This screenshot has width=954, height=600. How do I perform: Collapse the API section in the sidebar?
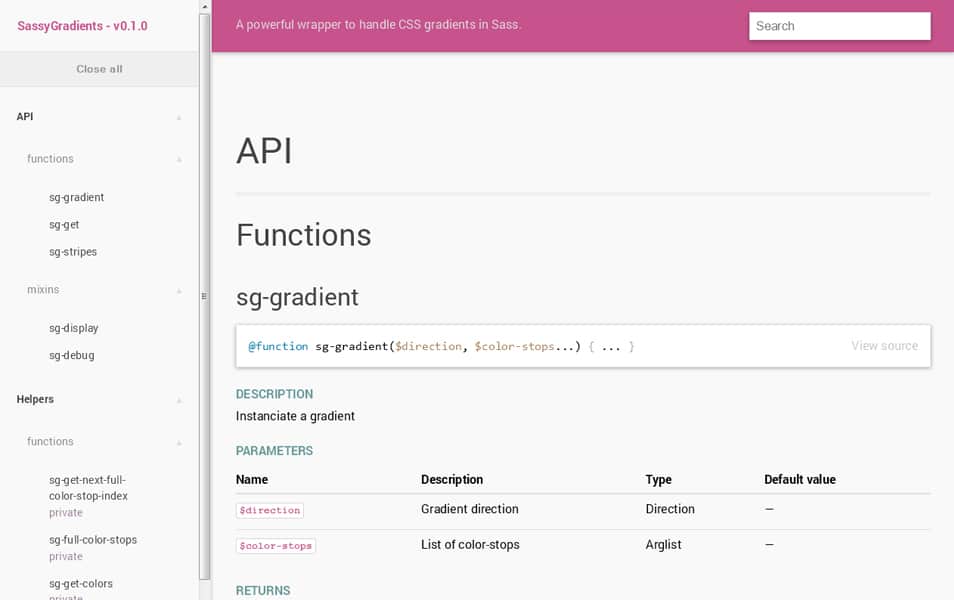(x=179, y=116)
